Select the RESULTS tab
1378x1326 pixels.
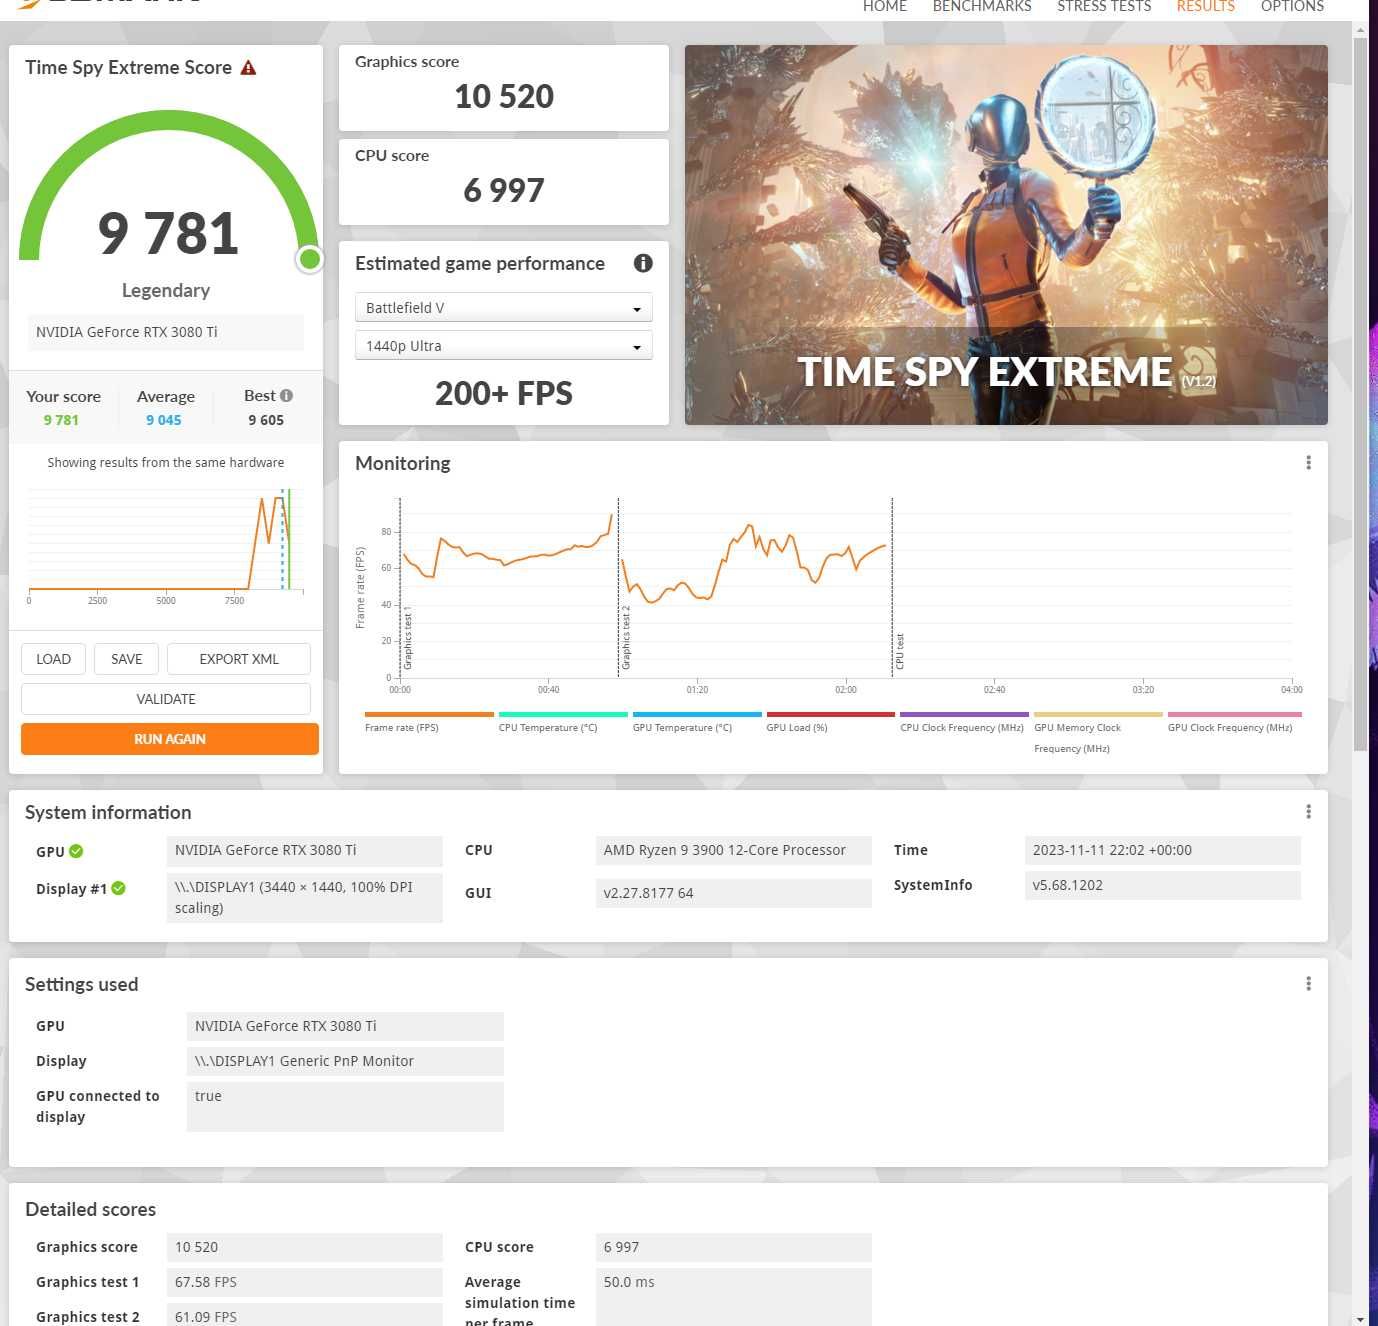tap(1206, 6)
